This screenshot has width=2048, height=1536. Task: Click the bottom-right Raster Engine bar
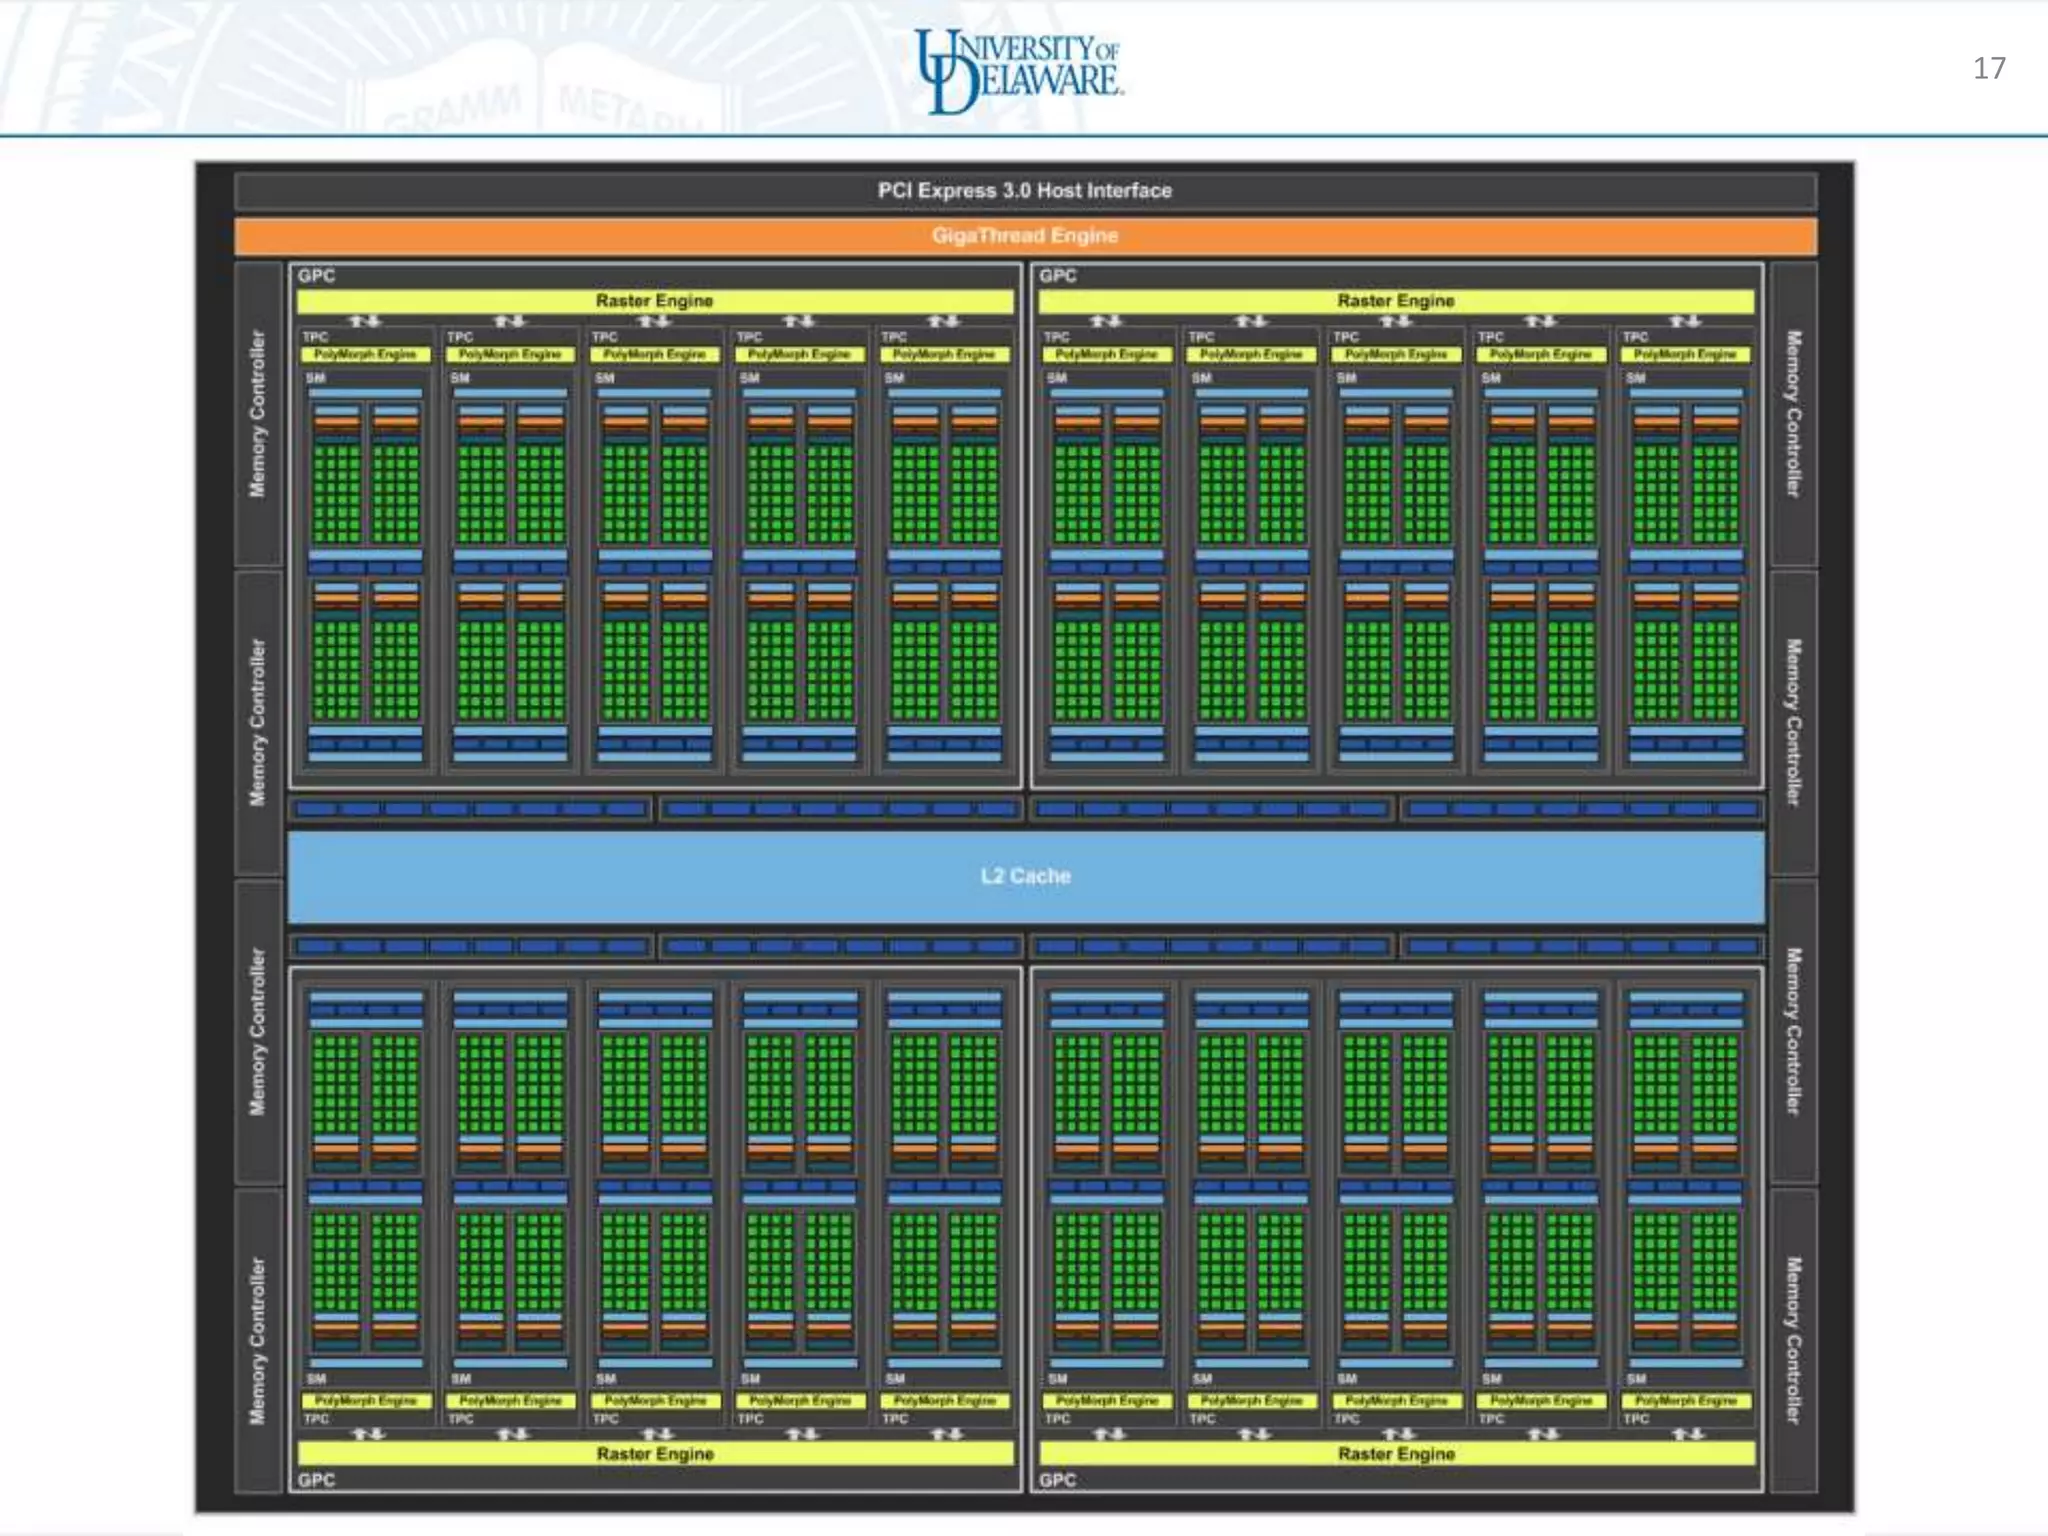[1396, 1453]
